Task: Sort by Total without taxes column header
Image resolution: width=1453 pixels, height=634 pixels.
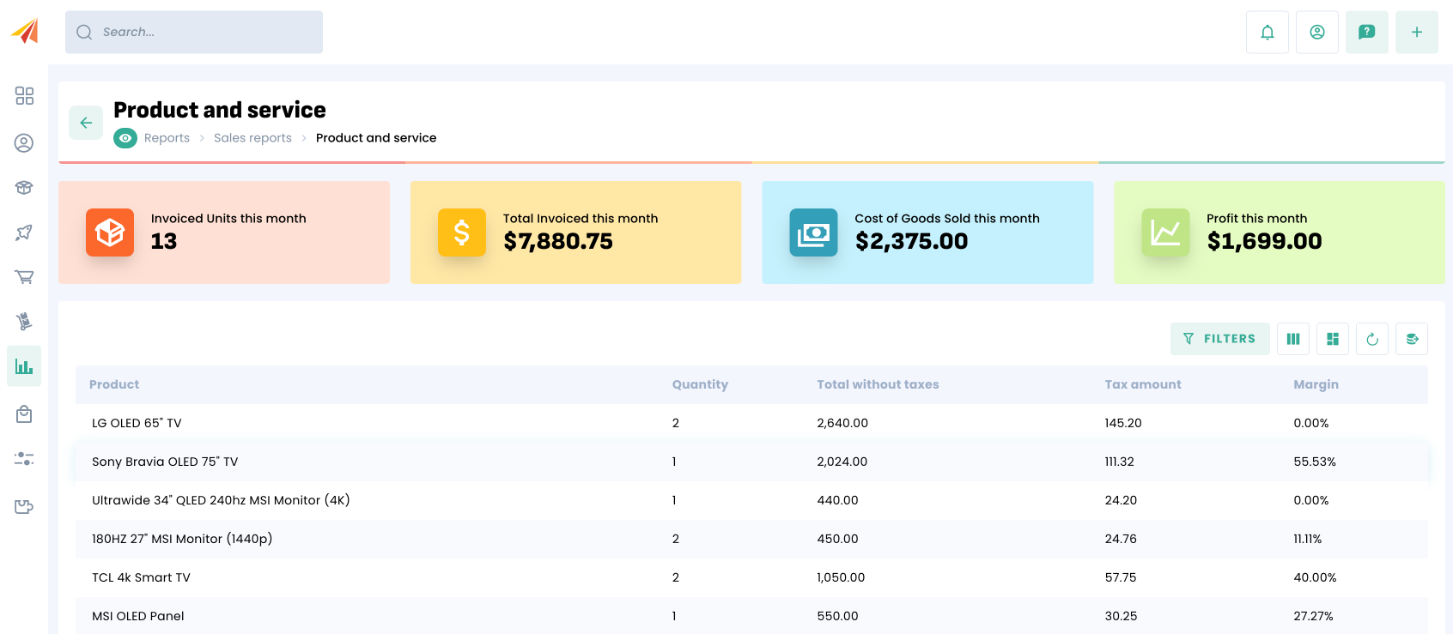Action: click(x=878, y=384)
